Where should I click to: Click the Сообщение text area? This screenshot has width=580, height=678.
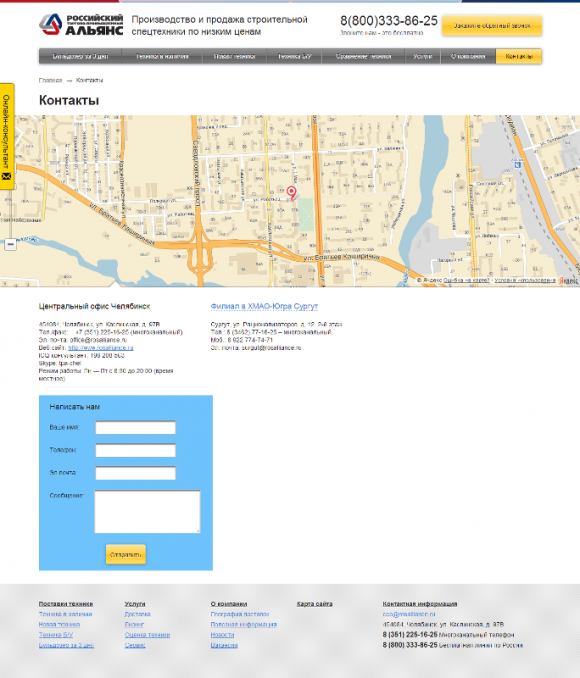click(147, 512)
